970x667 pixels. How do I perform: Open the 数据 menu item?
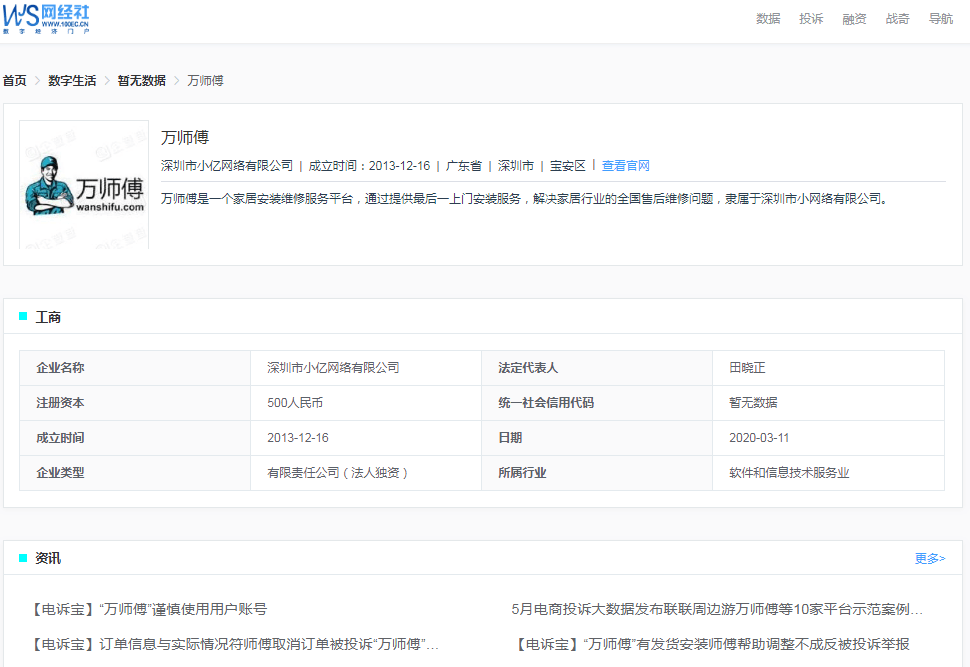coord(768,19)
